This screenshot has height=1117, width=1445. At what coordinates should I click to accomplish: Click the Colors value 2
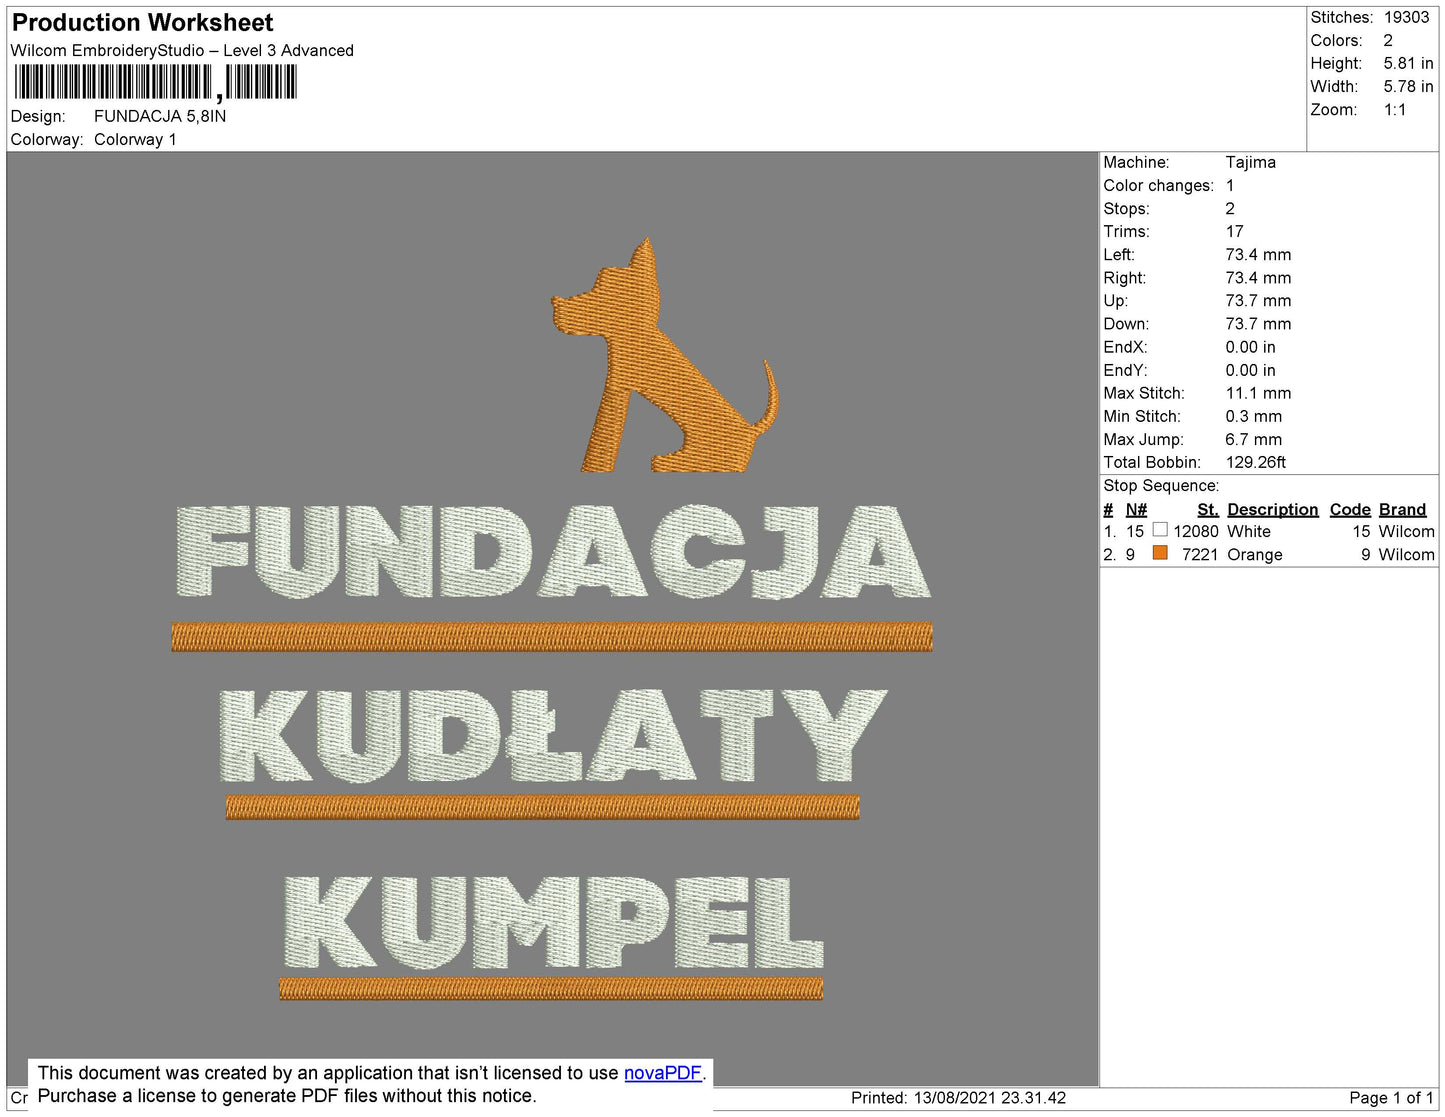[x=1388, y=41]
